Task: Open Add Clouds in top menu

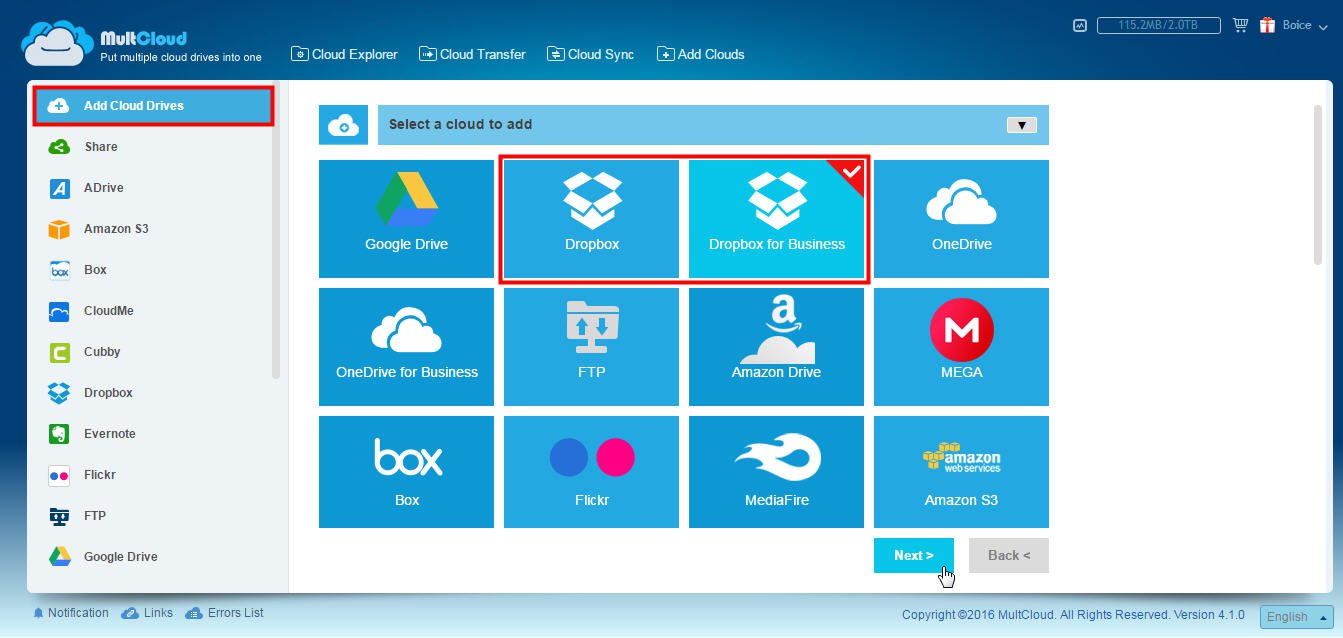Action: [700, 54]
